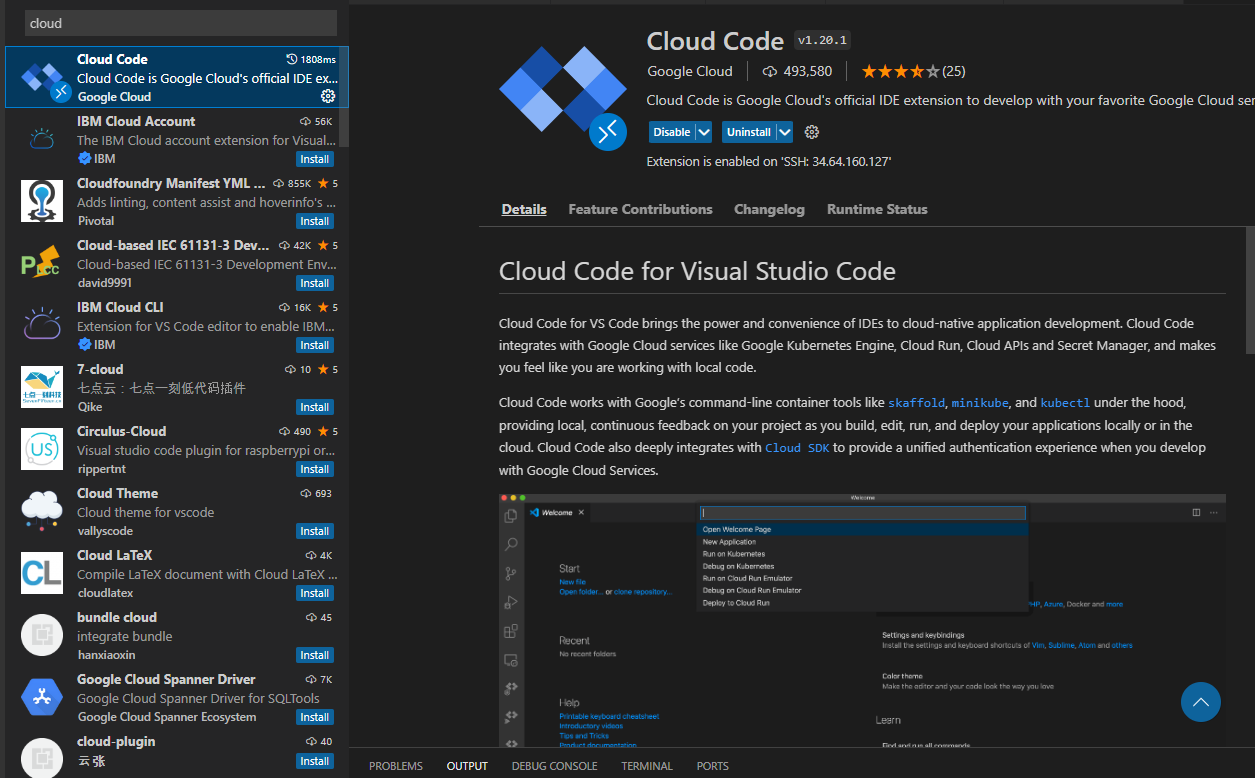The image size is (1255, 778).
Task: Click the IBM Cloud CLI extension icon
Action: [x=42, y=325]
